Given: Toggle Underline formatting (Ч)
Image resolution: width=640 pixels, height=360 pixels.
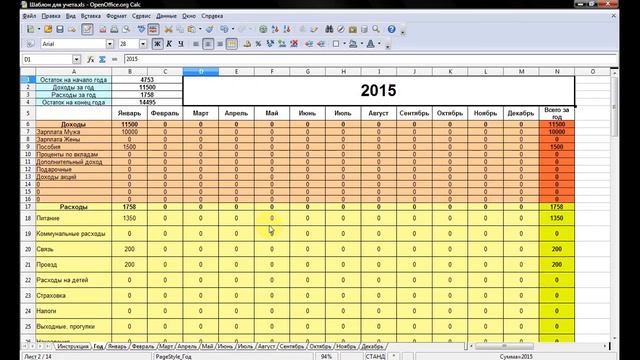Looking at the screenshot, I should pos(181,44).
